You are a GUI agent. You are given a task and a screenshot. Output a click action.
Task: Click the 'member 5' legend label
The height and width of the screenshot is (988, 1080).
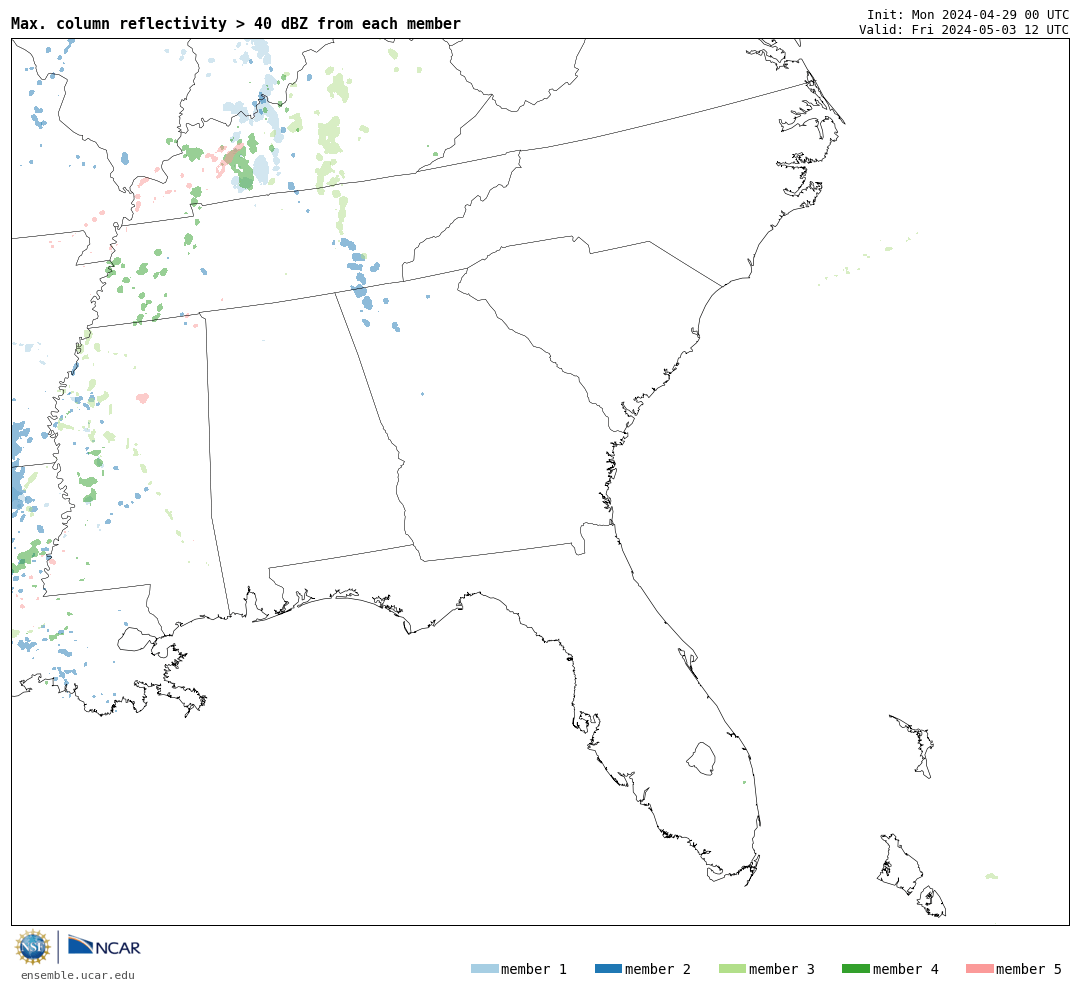click(x=1029, y=969)
